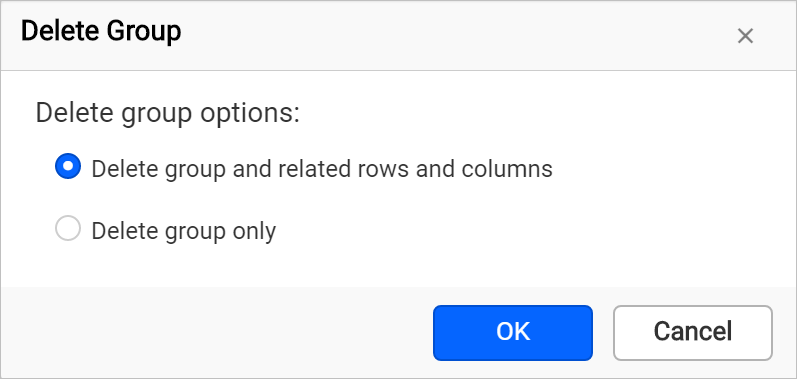Click the OK button
The height and width of the screenshot is (379, 797).
click(513, 333)
